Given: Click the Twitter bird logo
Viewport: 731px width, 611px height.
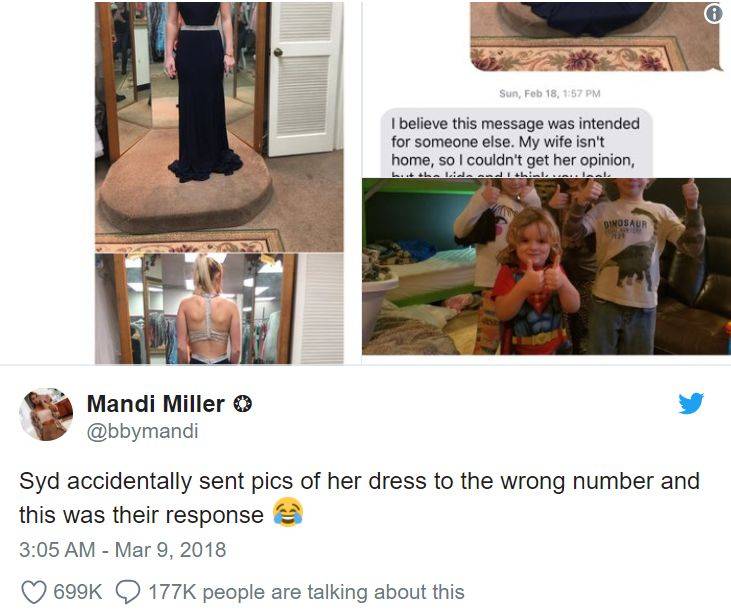Looking at the screenshot, I should pyautogui.click(x=691, y=403).
